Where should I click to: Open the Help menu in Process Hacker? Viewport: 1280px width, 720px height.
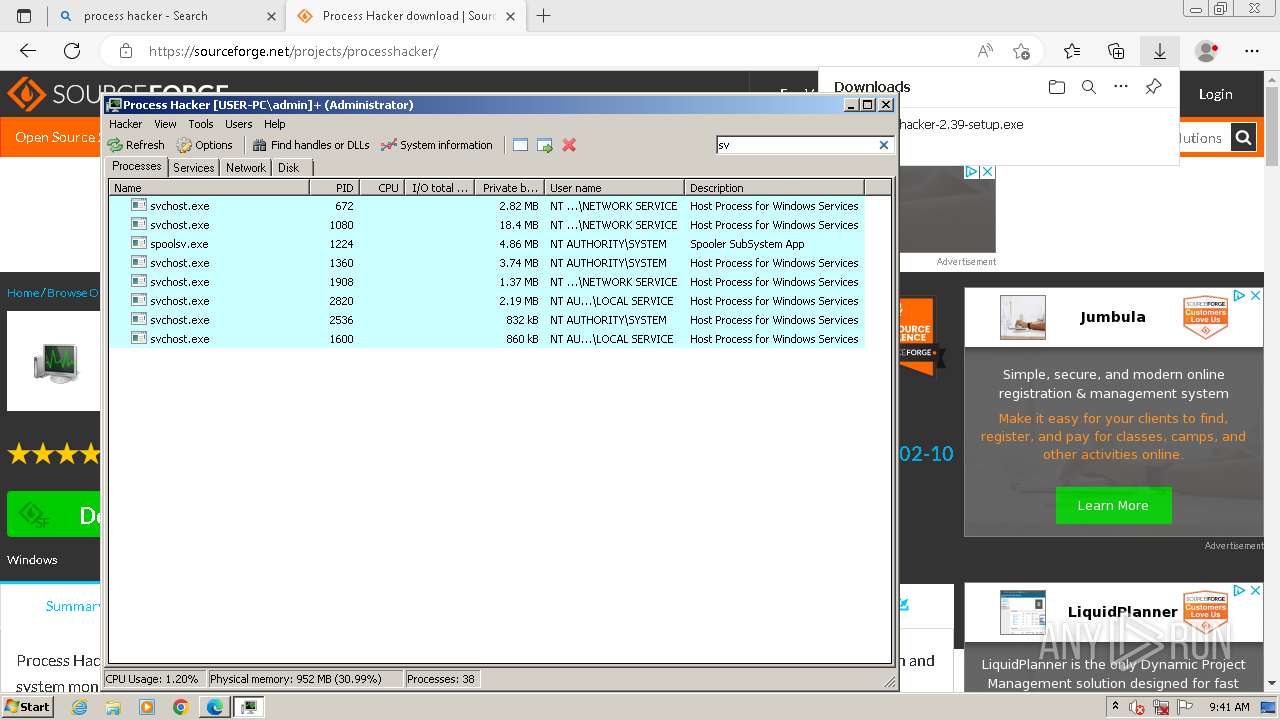(x=275, y=124)
